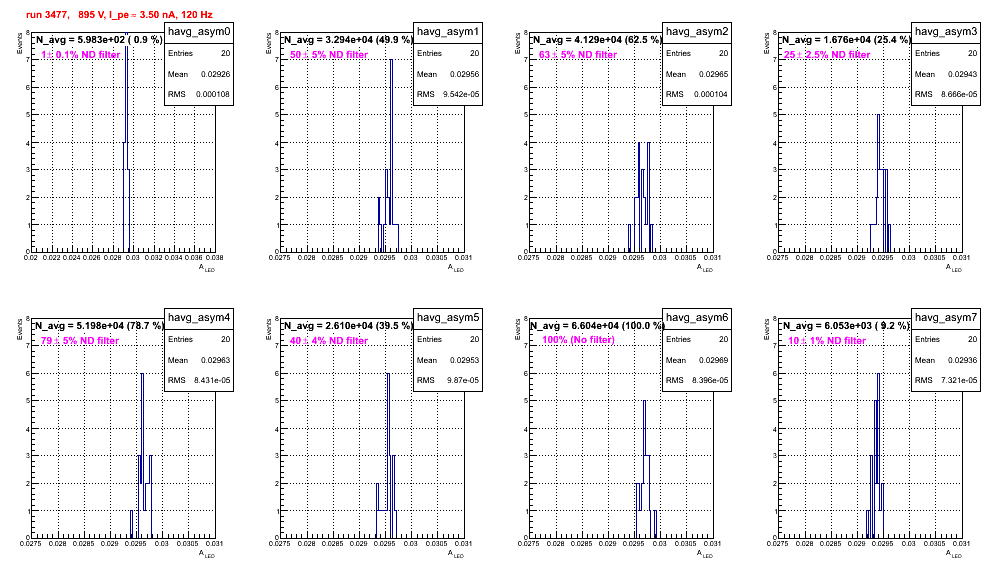Screen dimensions: 996x572
Task: Click RMS 0.000104 in havg_asym2 stats
Action: click(697, 94)
